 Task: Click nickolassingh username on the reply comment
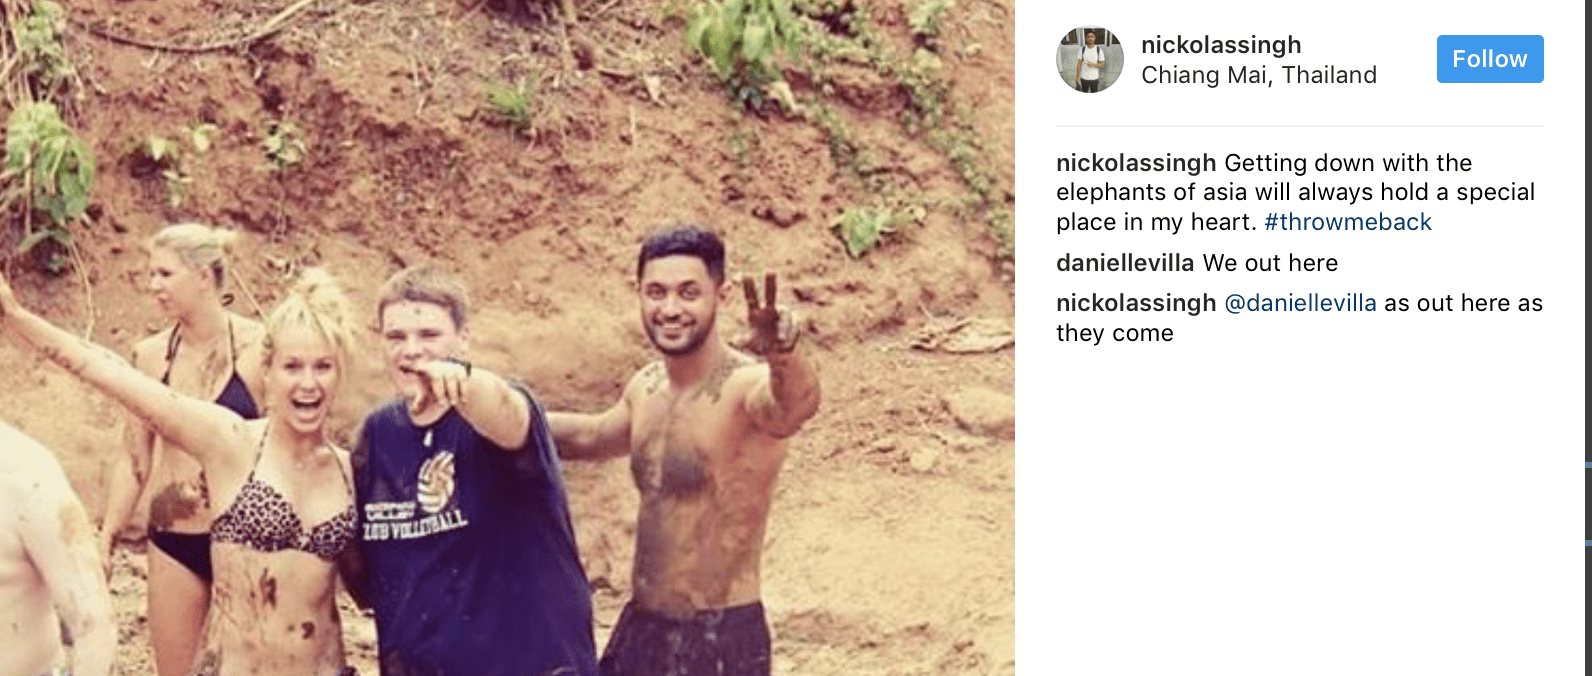pos(1136,303)
